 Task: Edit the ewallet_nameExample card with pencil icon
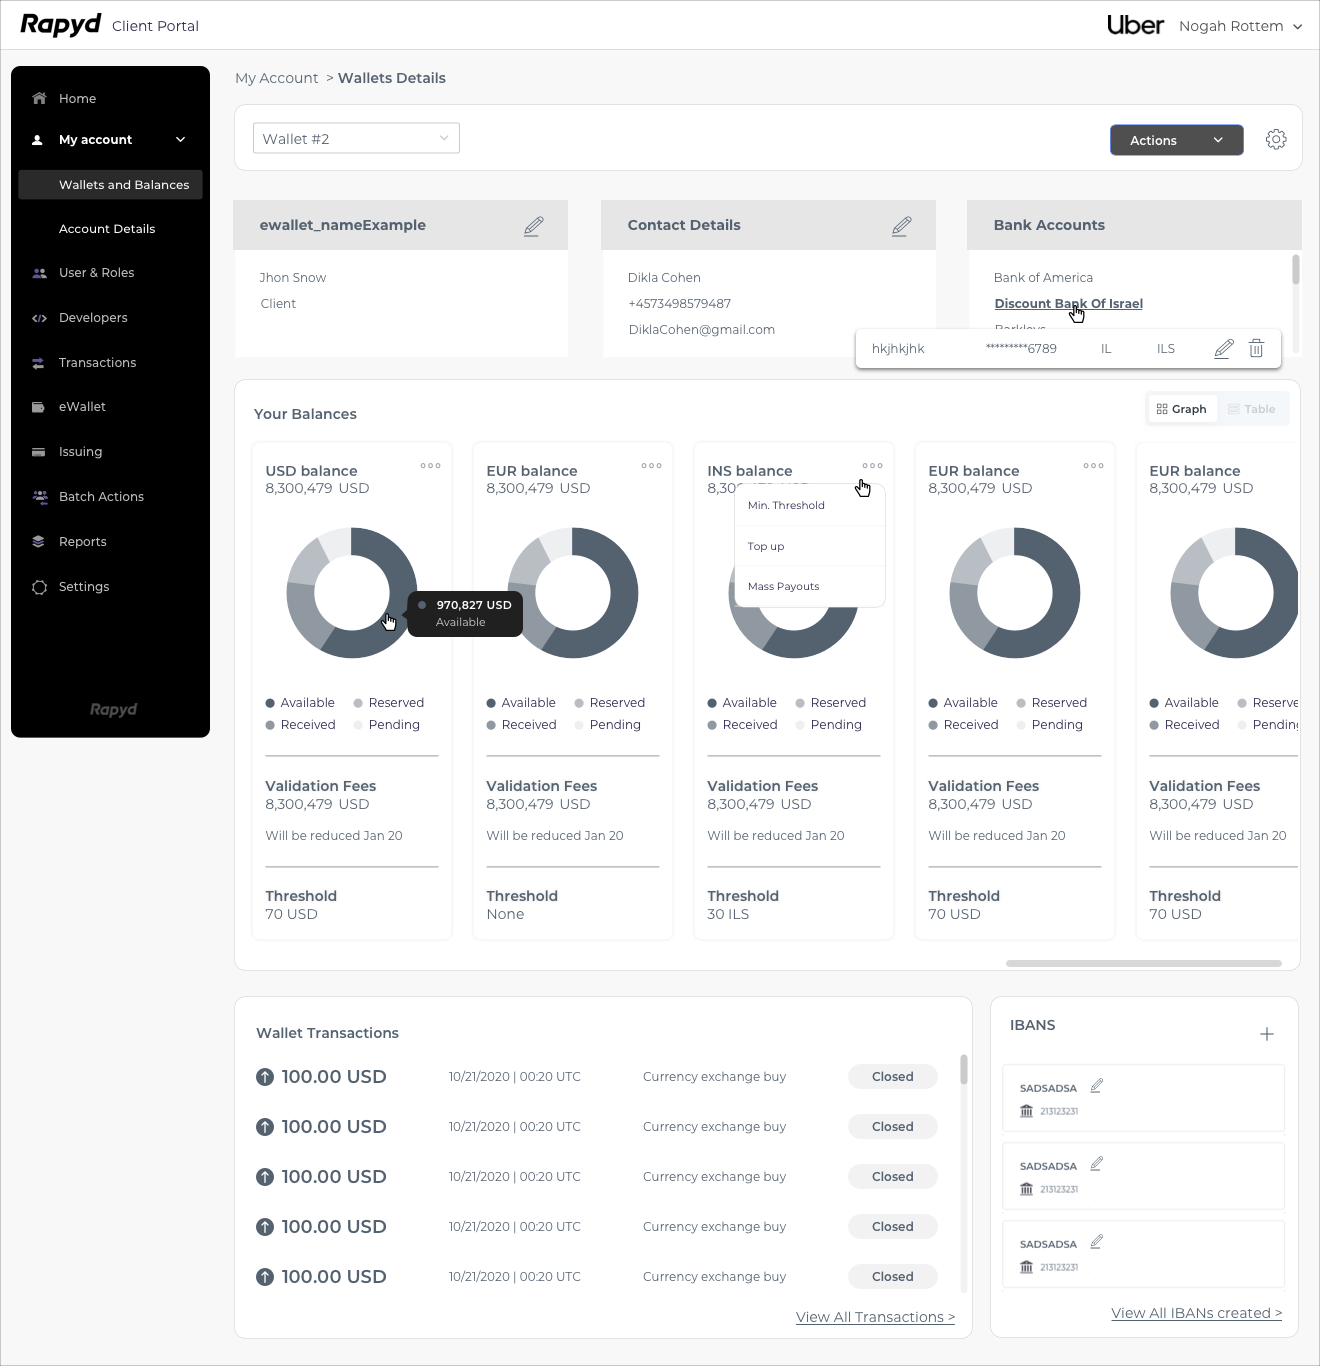533,226
